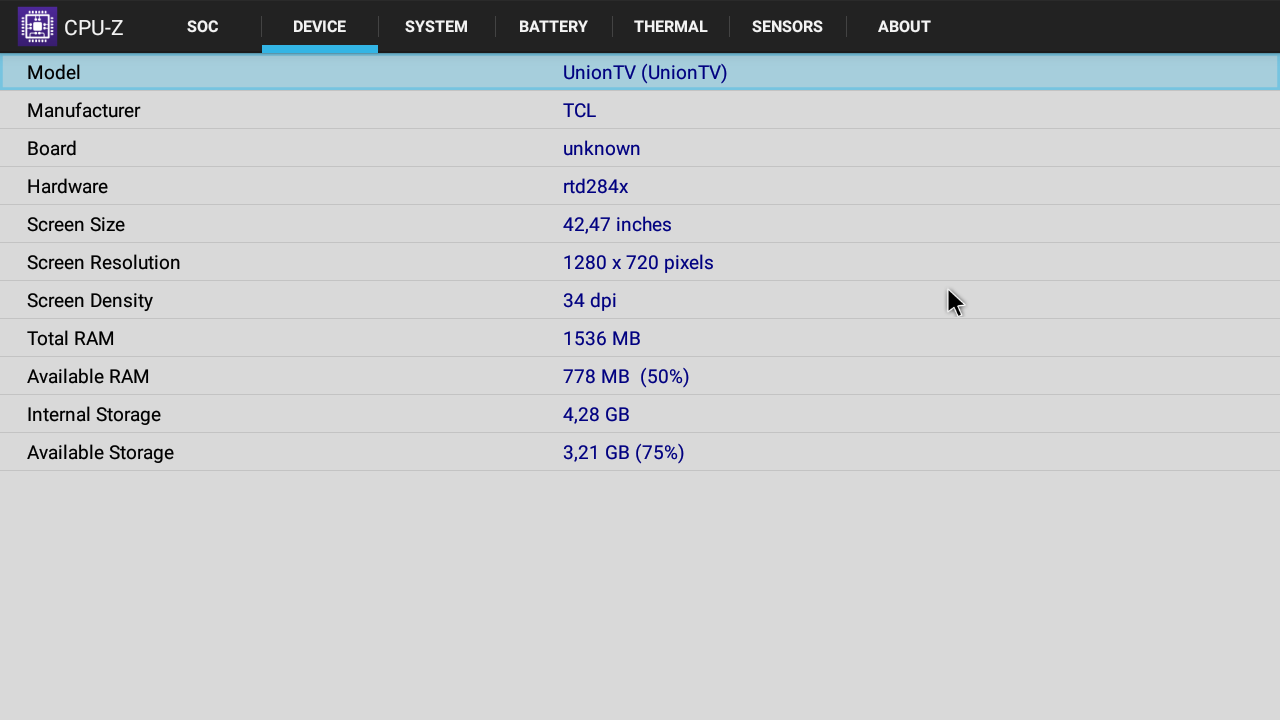The height and width of the screenshot is (720, 1280).
Task: Select the DEVICE tab
Action: click(320, 27)
